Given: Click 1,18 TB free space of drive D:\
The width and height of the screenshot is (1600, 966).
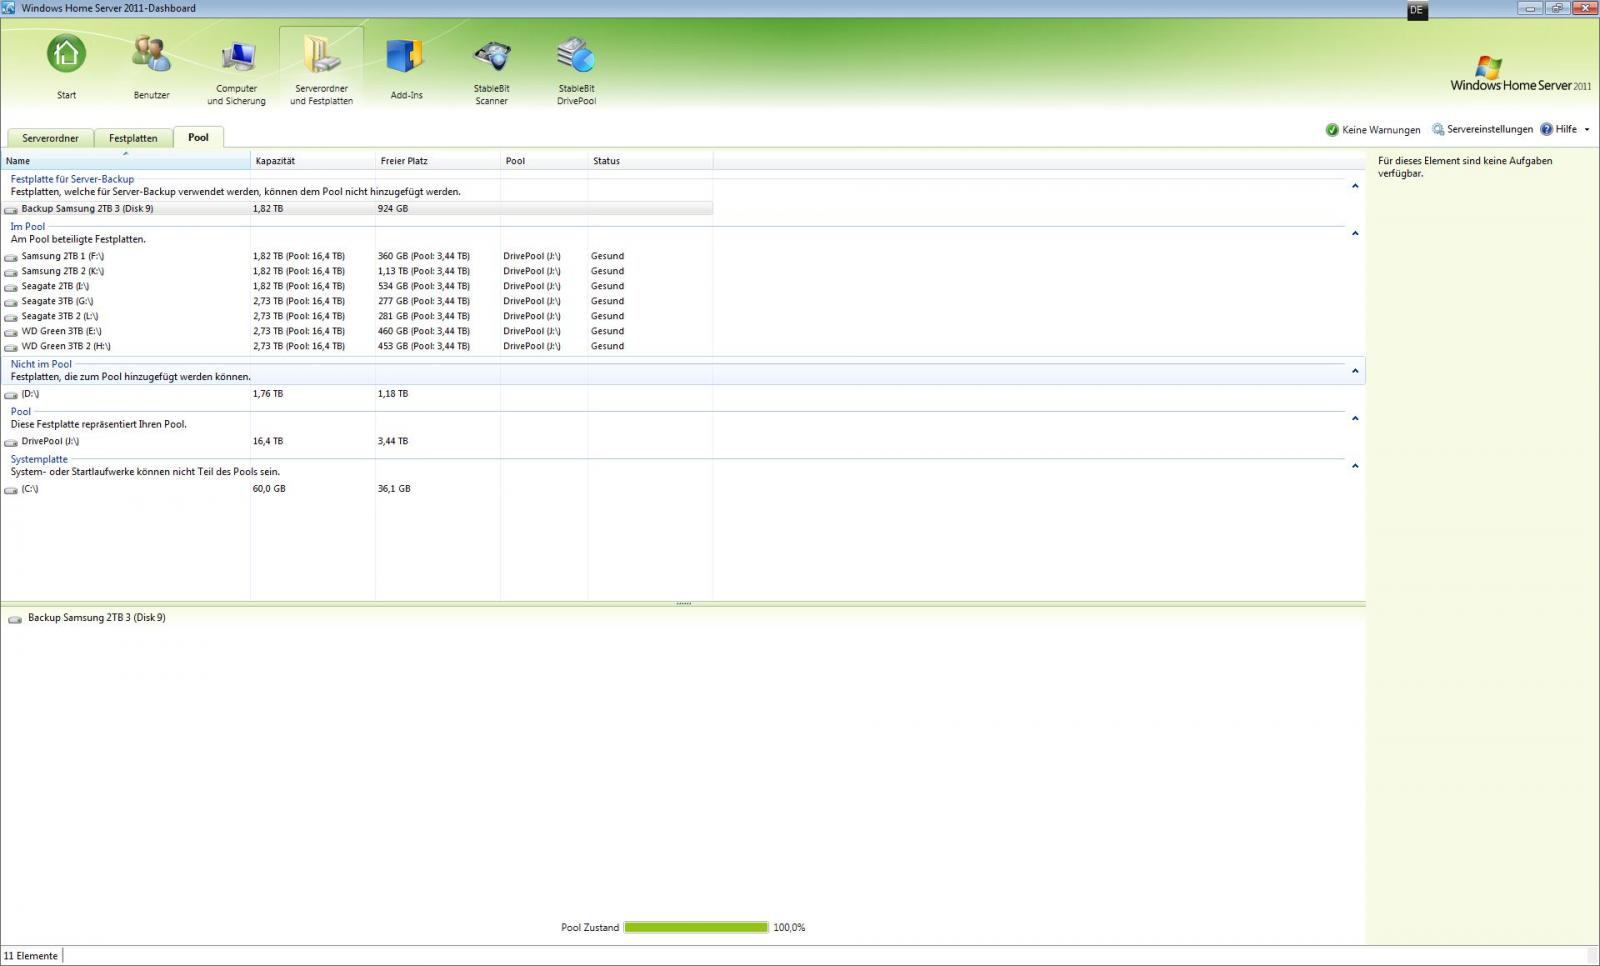Looking at the screenshot, I should tap(393, 394).
